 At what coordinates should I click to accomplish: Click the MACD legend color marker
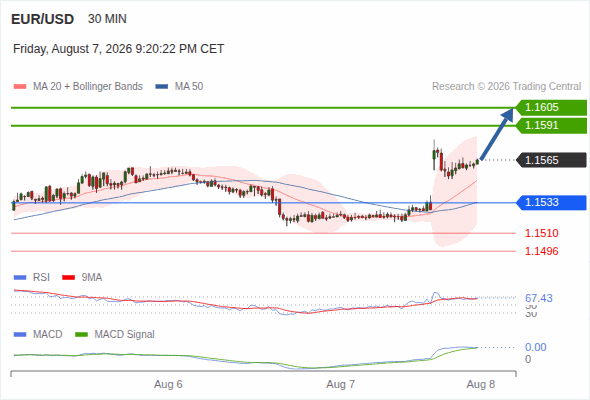click(x=20, y=335)
